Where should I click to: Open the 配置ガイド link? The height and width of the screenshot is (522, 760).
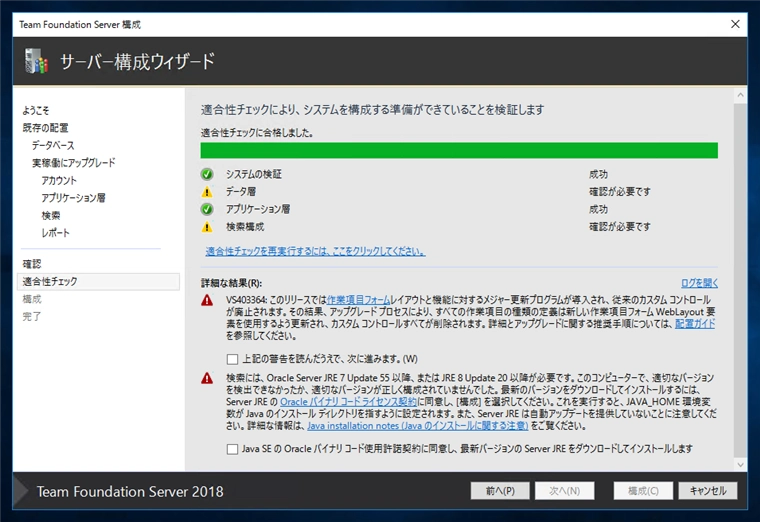[695, 324]
